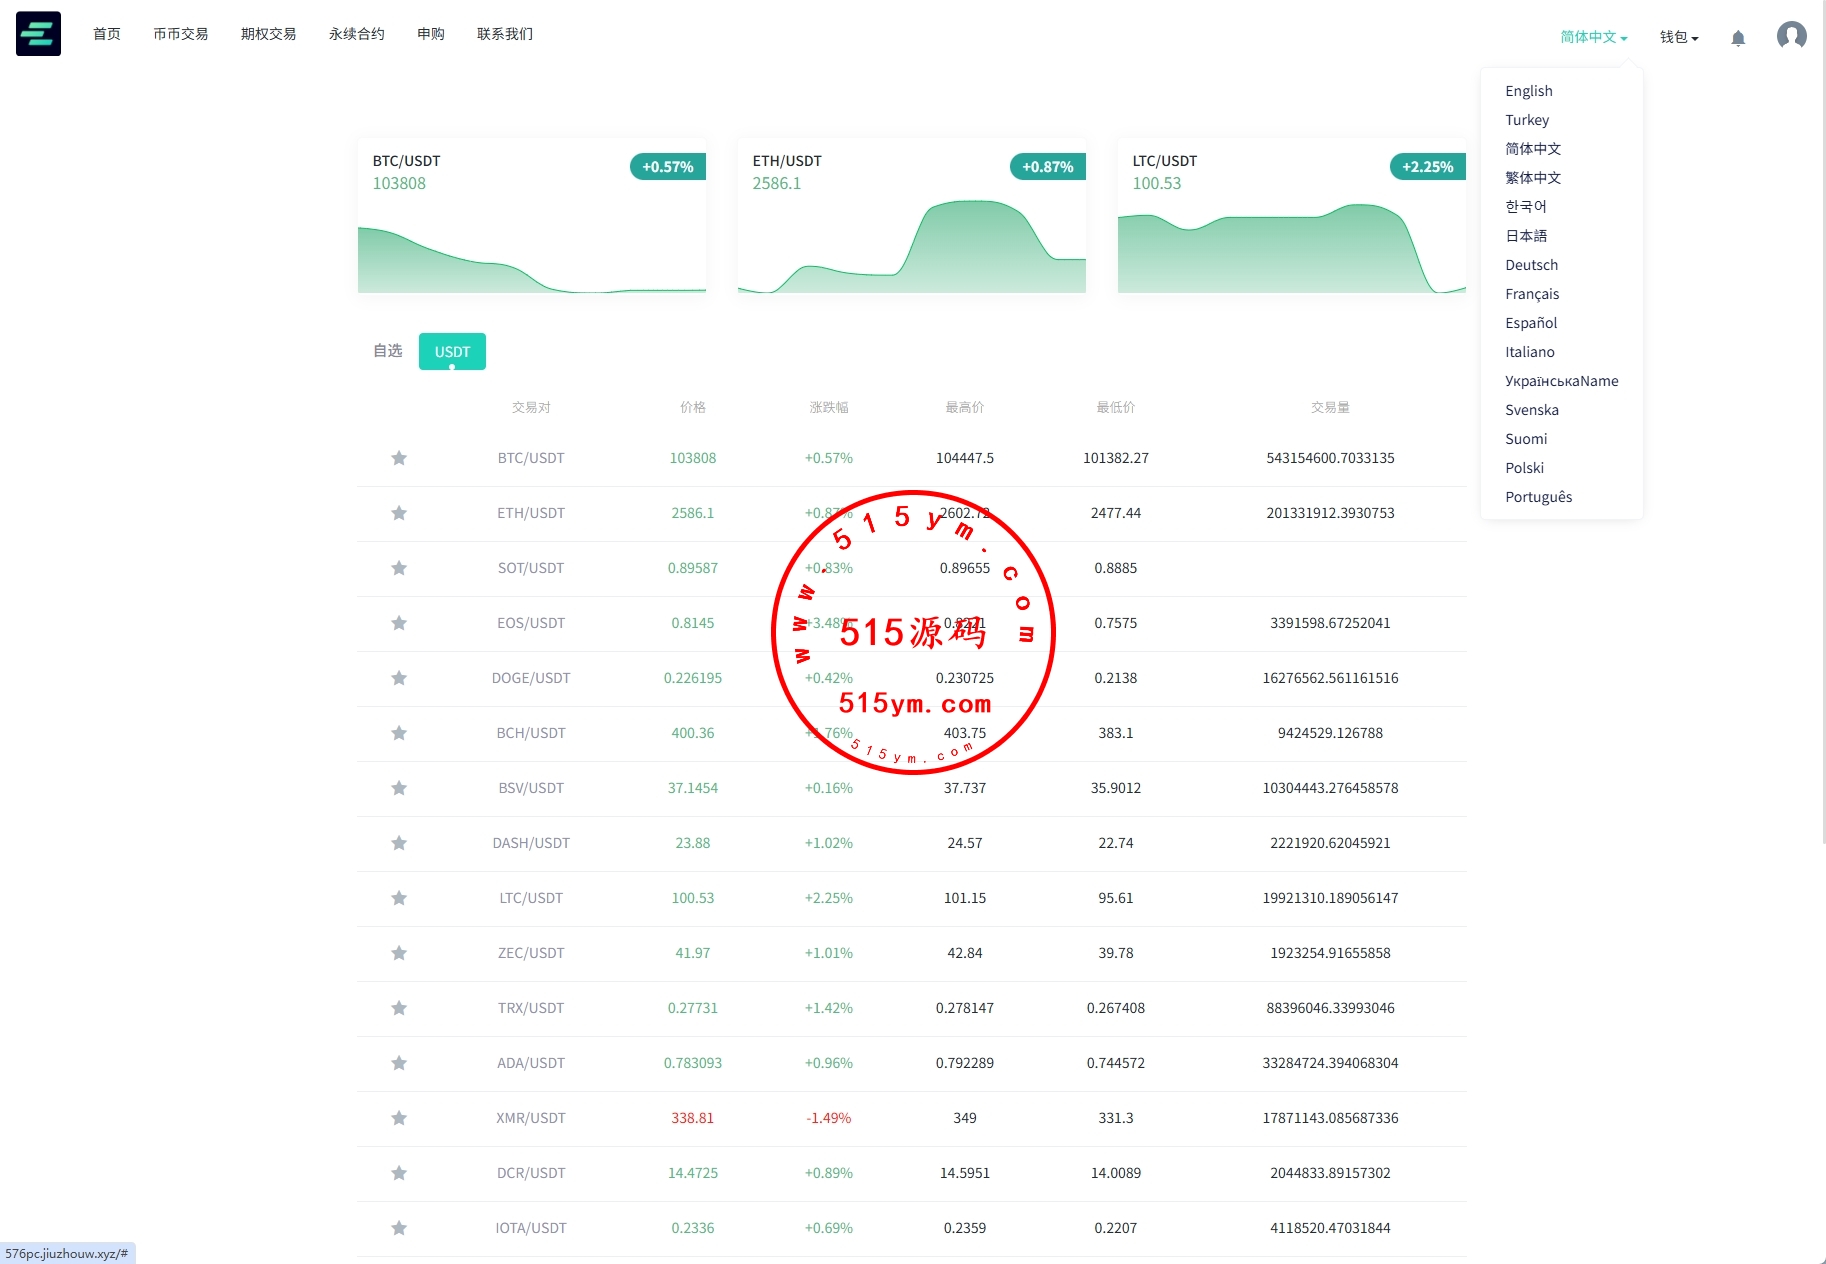The image size is (1826, 1264).
Task: Click the star icon for IOTA/USDT
Action: 399,1228
